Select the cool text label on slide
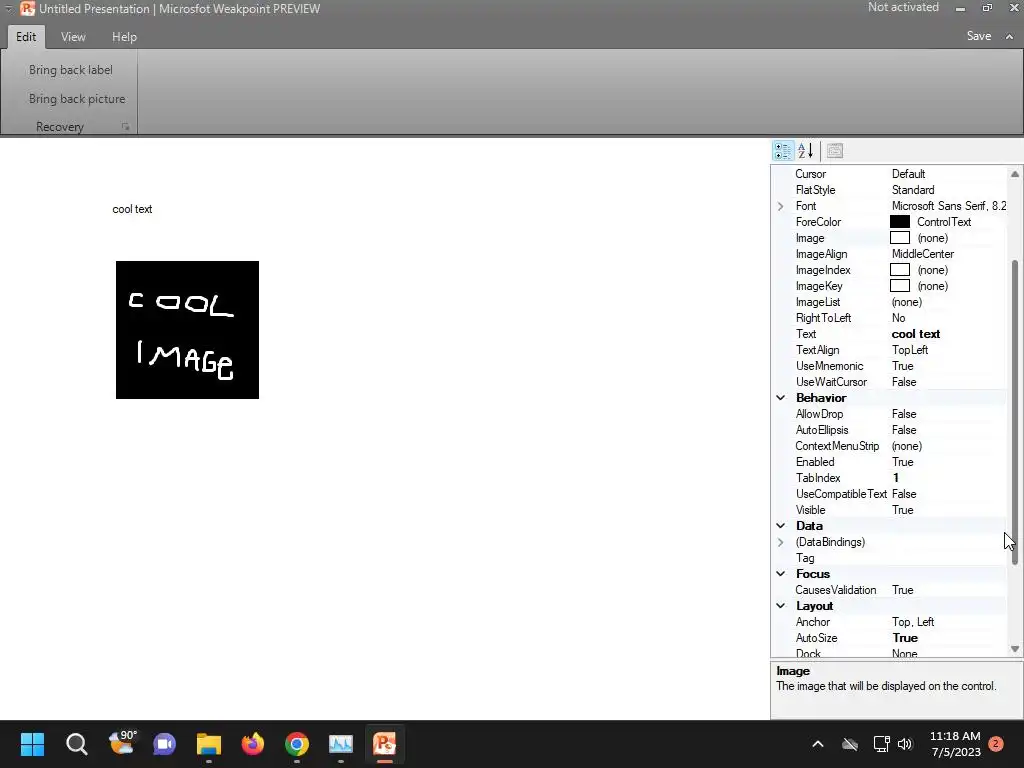 [x=132, y=209]
